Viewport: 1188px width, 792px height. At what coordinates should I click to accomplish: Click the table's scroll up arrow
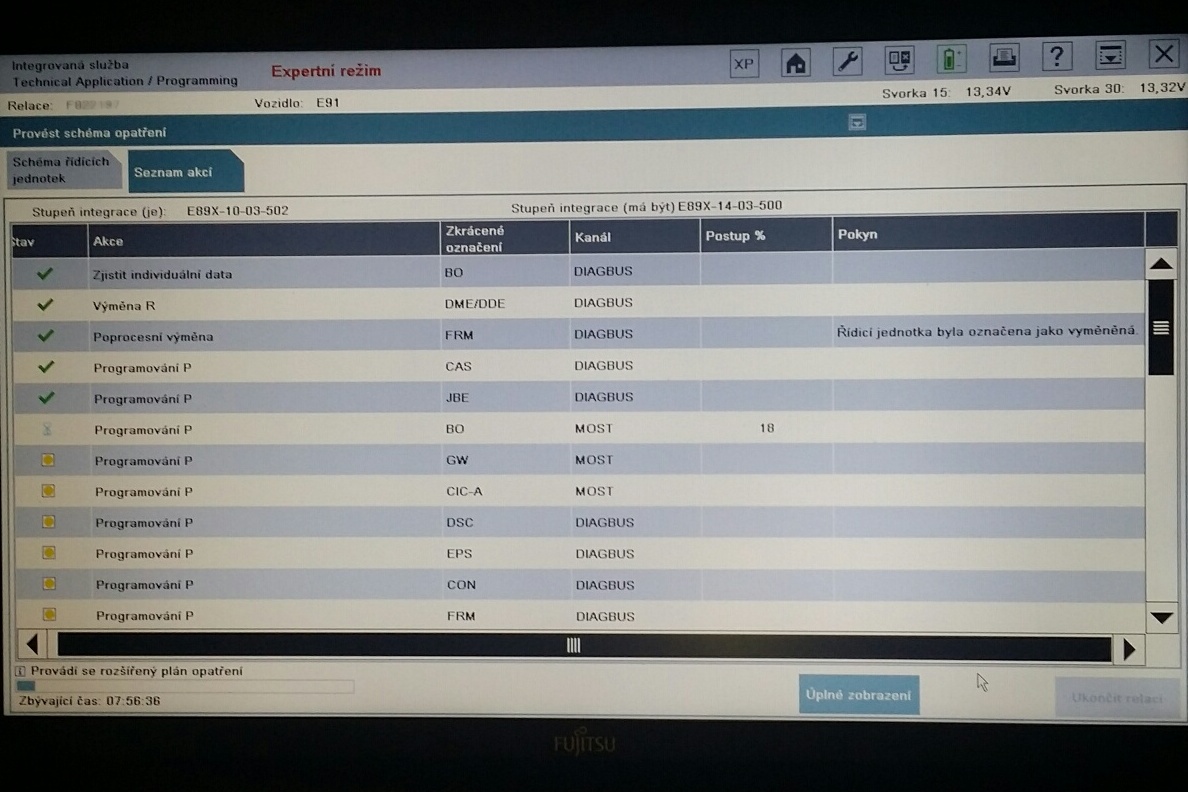point(1161,265)
